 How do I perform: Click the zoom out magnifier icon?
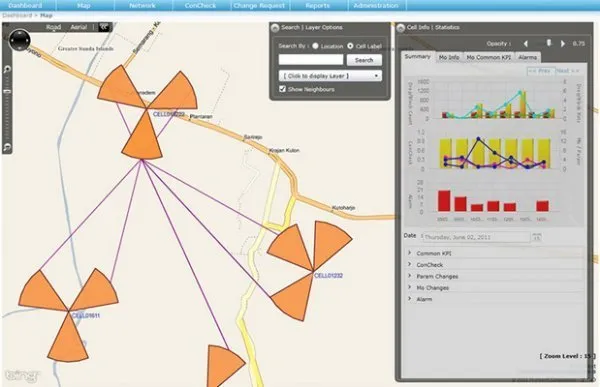[7, 147]
